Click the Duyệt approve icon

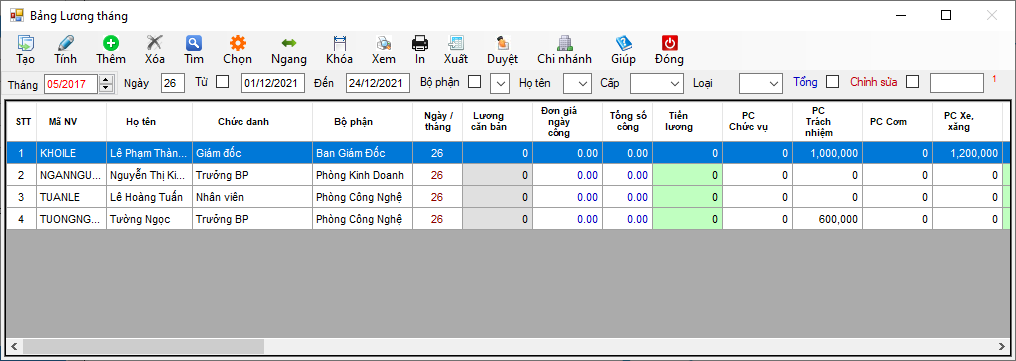502,43
